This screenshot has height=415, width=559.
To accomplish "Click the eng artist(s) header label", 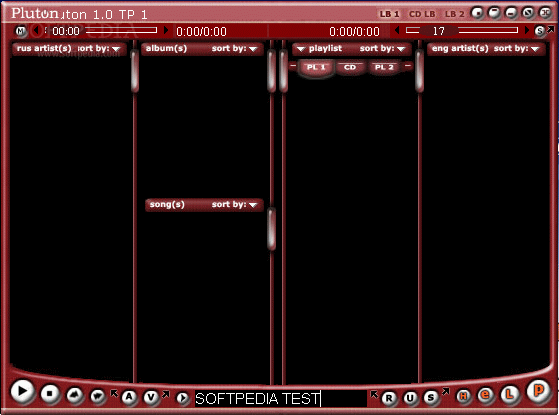I will coord(460,48).
